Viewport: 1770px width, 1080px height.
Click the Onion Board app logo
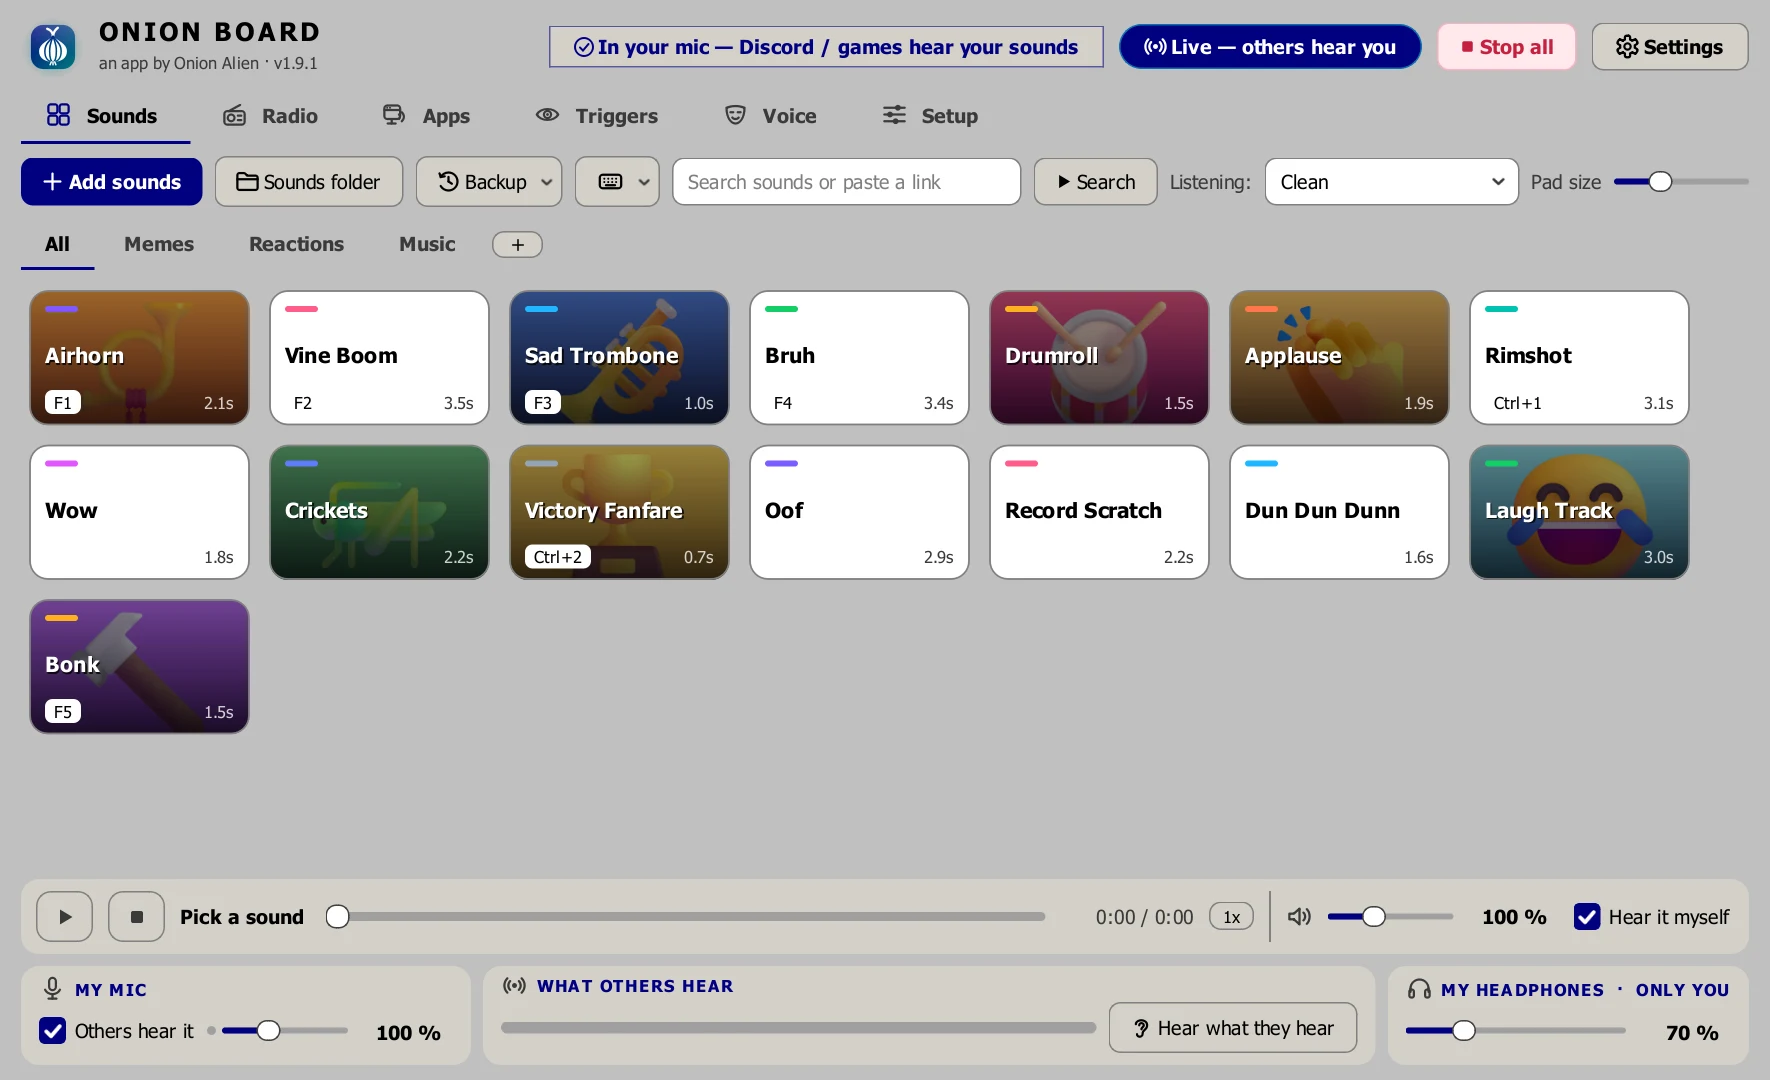53,47
